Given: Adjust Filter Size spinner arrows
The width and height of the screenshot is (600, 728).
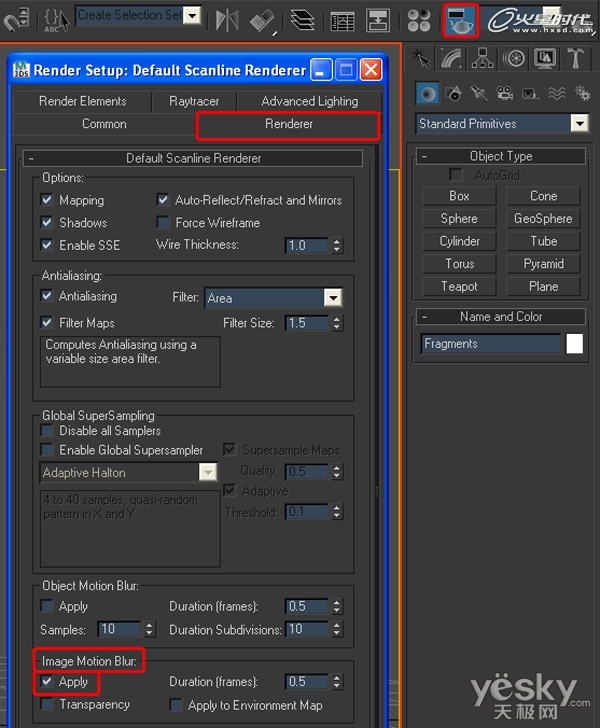Looking at the screenshot, I should 337,323.
